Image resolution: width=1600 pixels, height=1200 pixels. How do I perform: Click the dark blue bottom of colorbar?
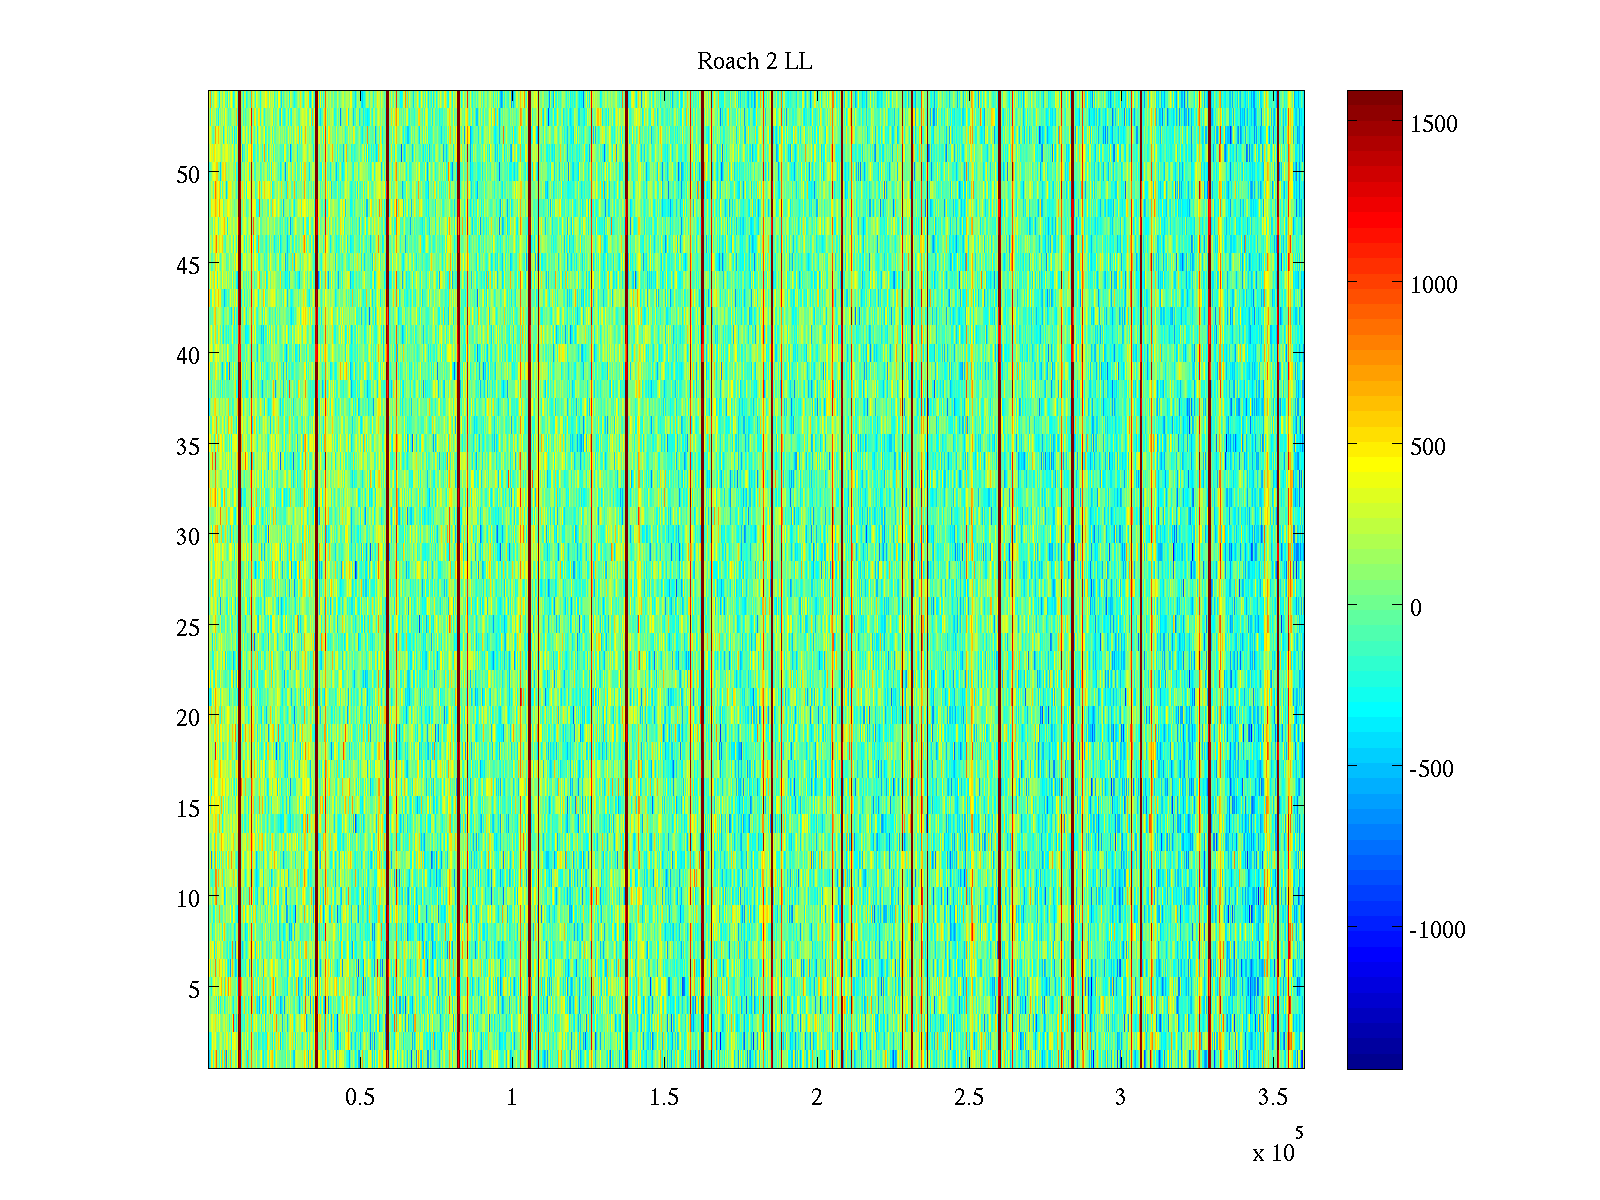point(1374,1060)
